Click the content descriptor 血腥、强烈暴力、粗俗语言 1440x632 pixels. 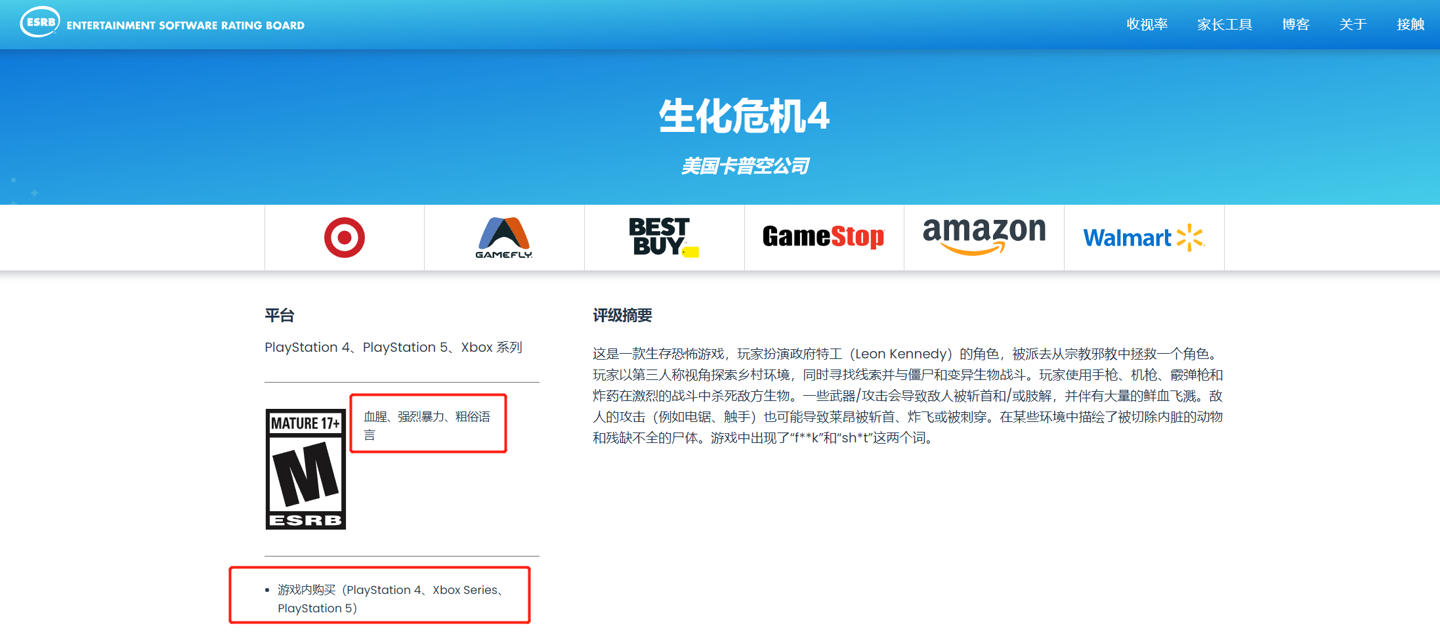tap(427, 423)
